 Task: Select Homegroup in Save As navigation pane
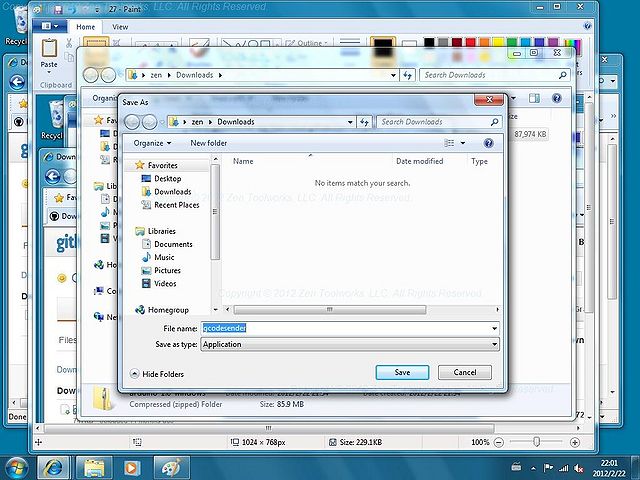click(168, 310)
